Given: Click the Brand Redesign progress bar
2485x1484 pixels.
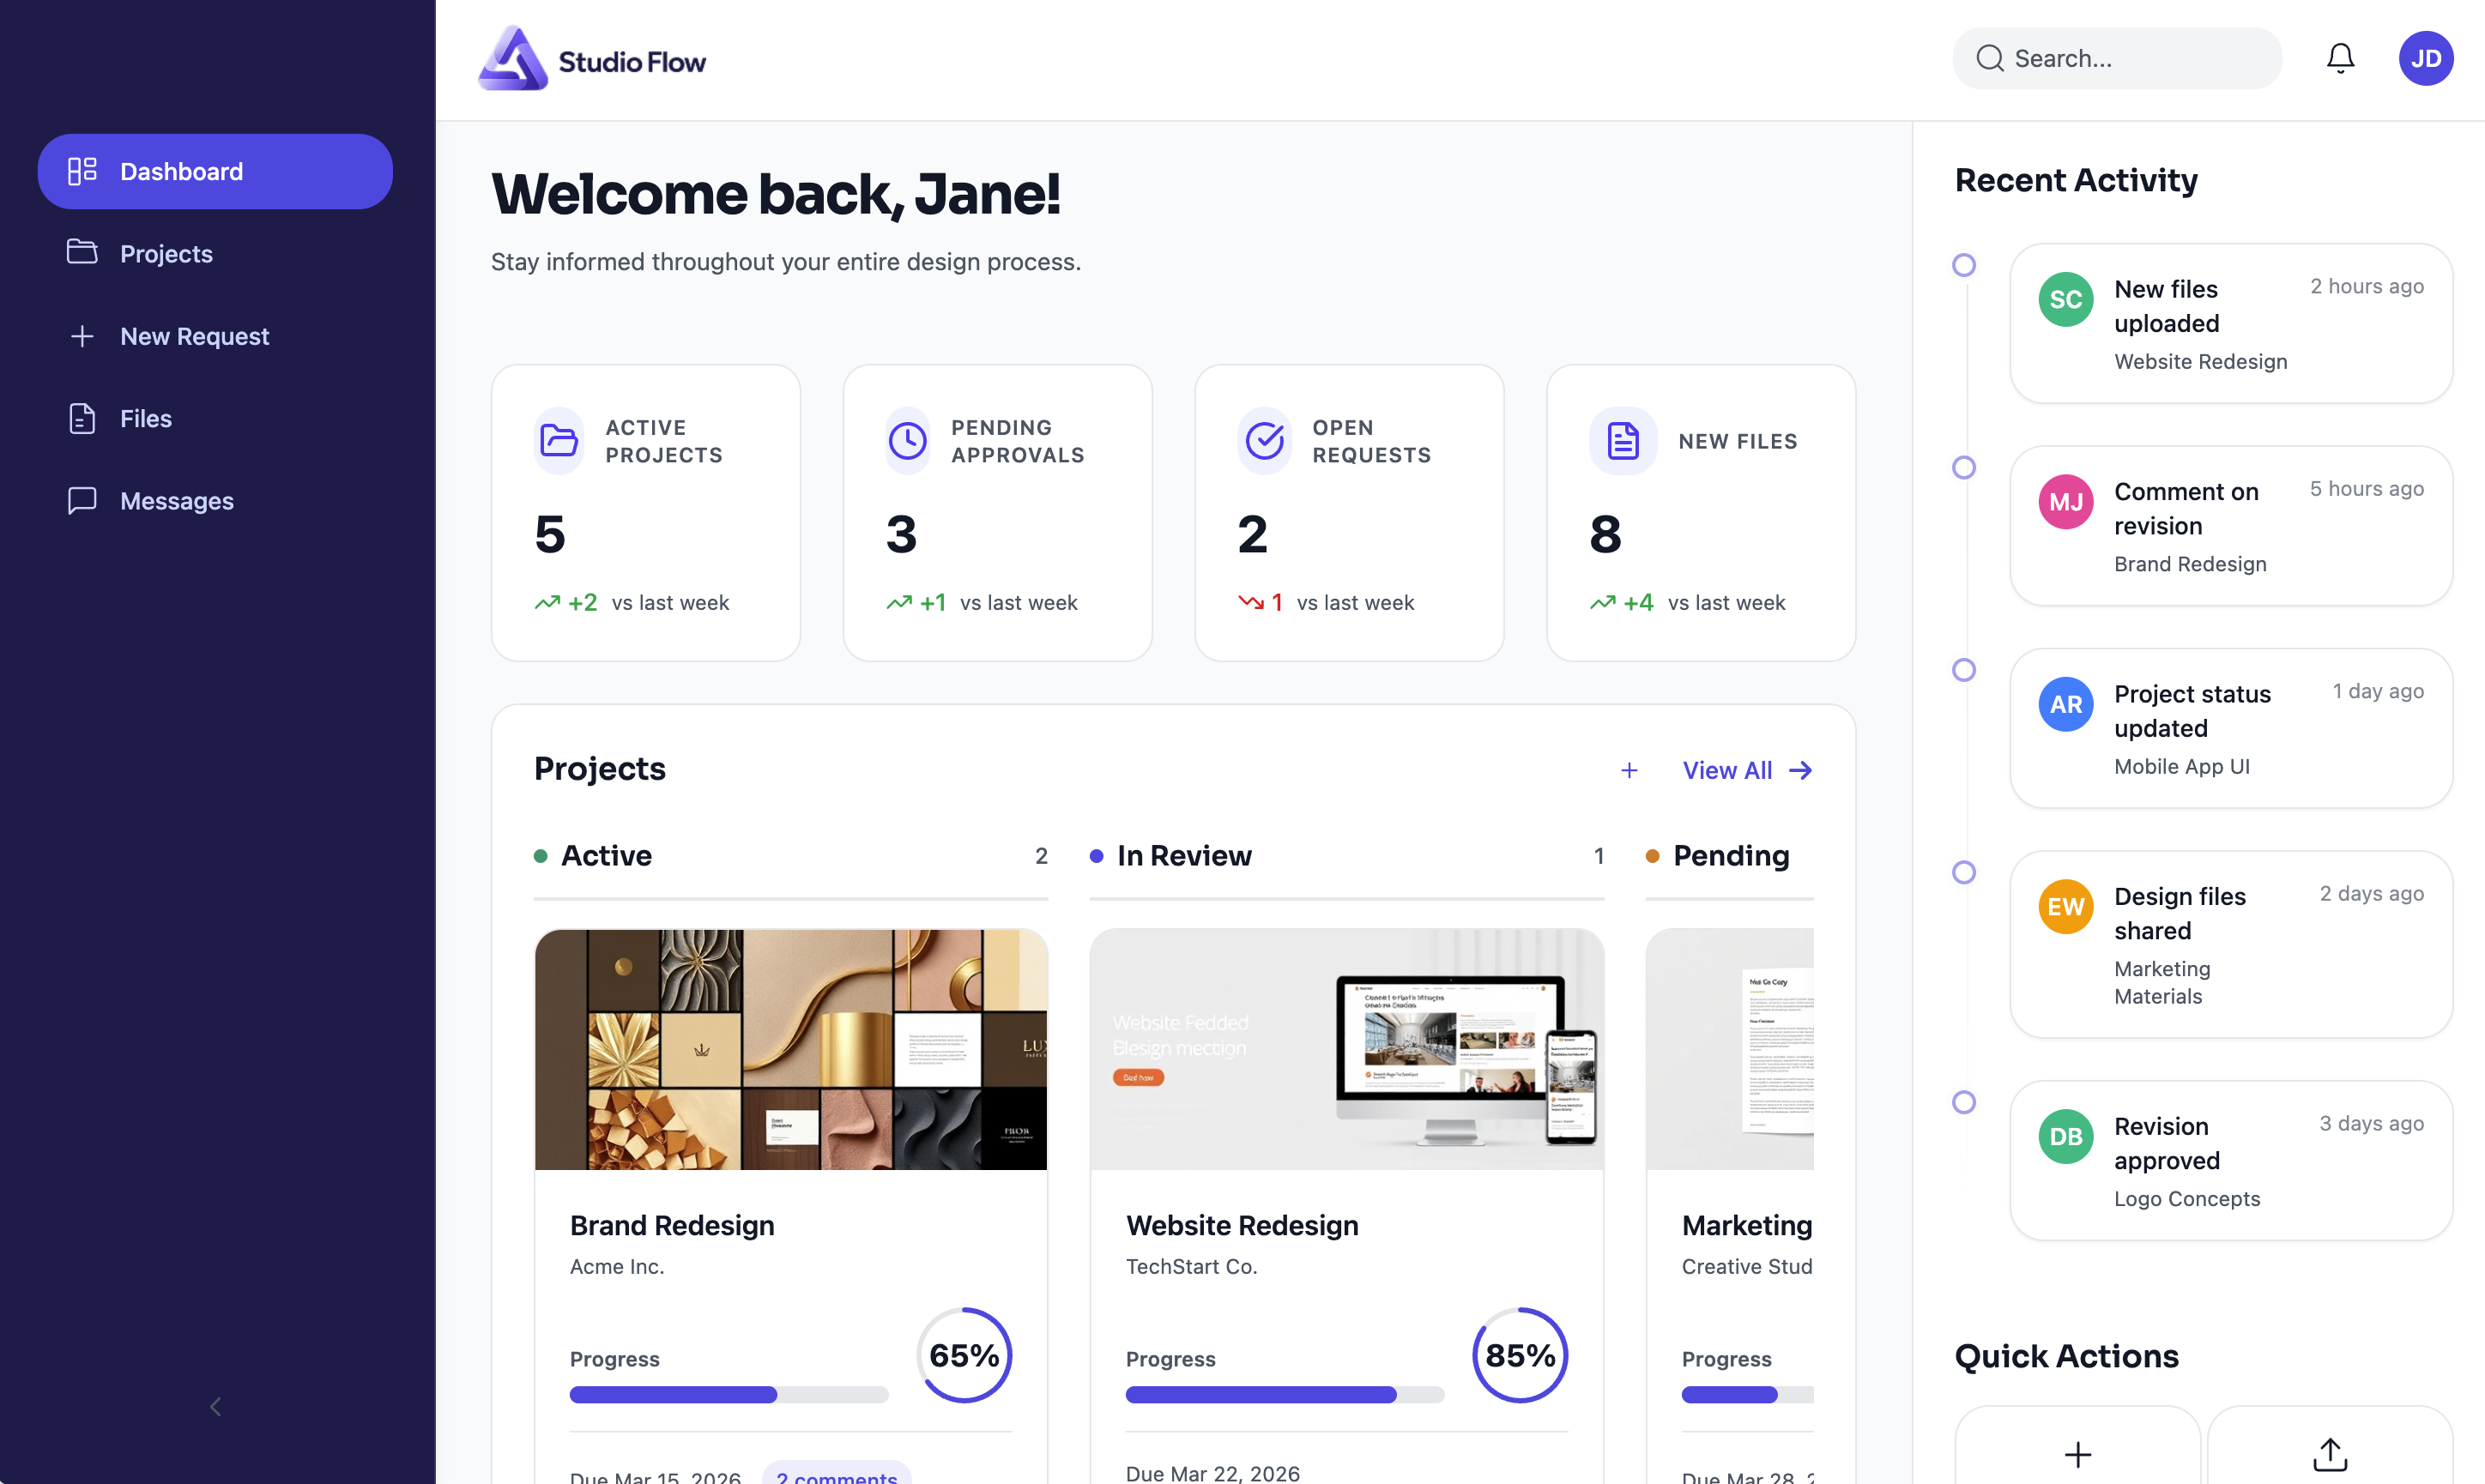Looking at the screenshot, I should [x=729, y=1394].
